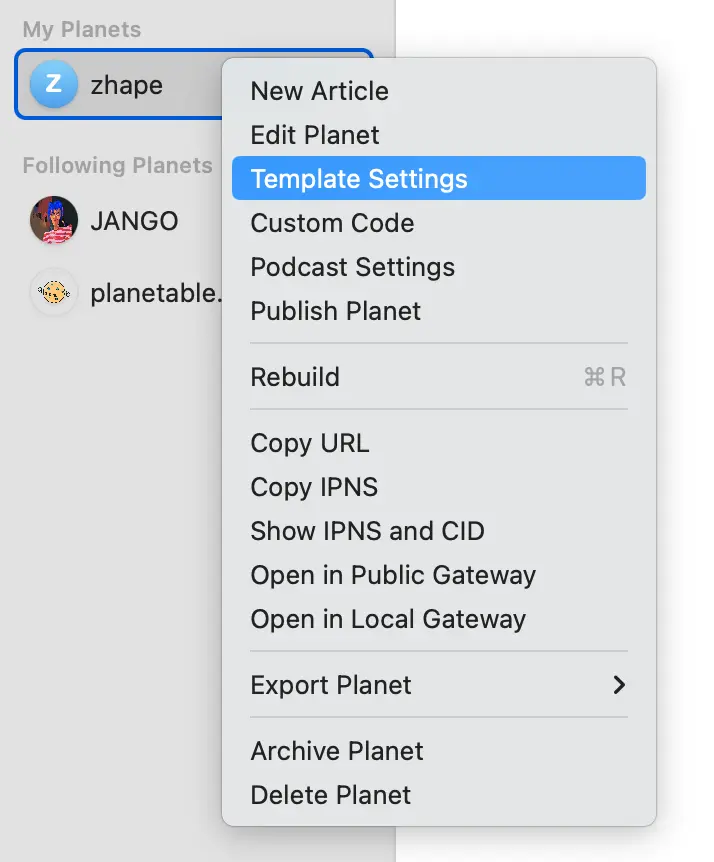The height and width of the screenshot is (862, 714).
Task: Select Custom Code
Action: pos(332,223)
